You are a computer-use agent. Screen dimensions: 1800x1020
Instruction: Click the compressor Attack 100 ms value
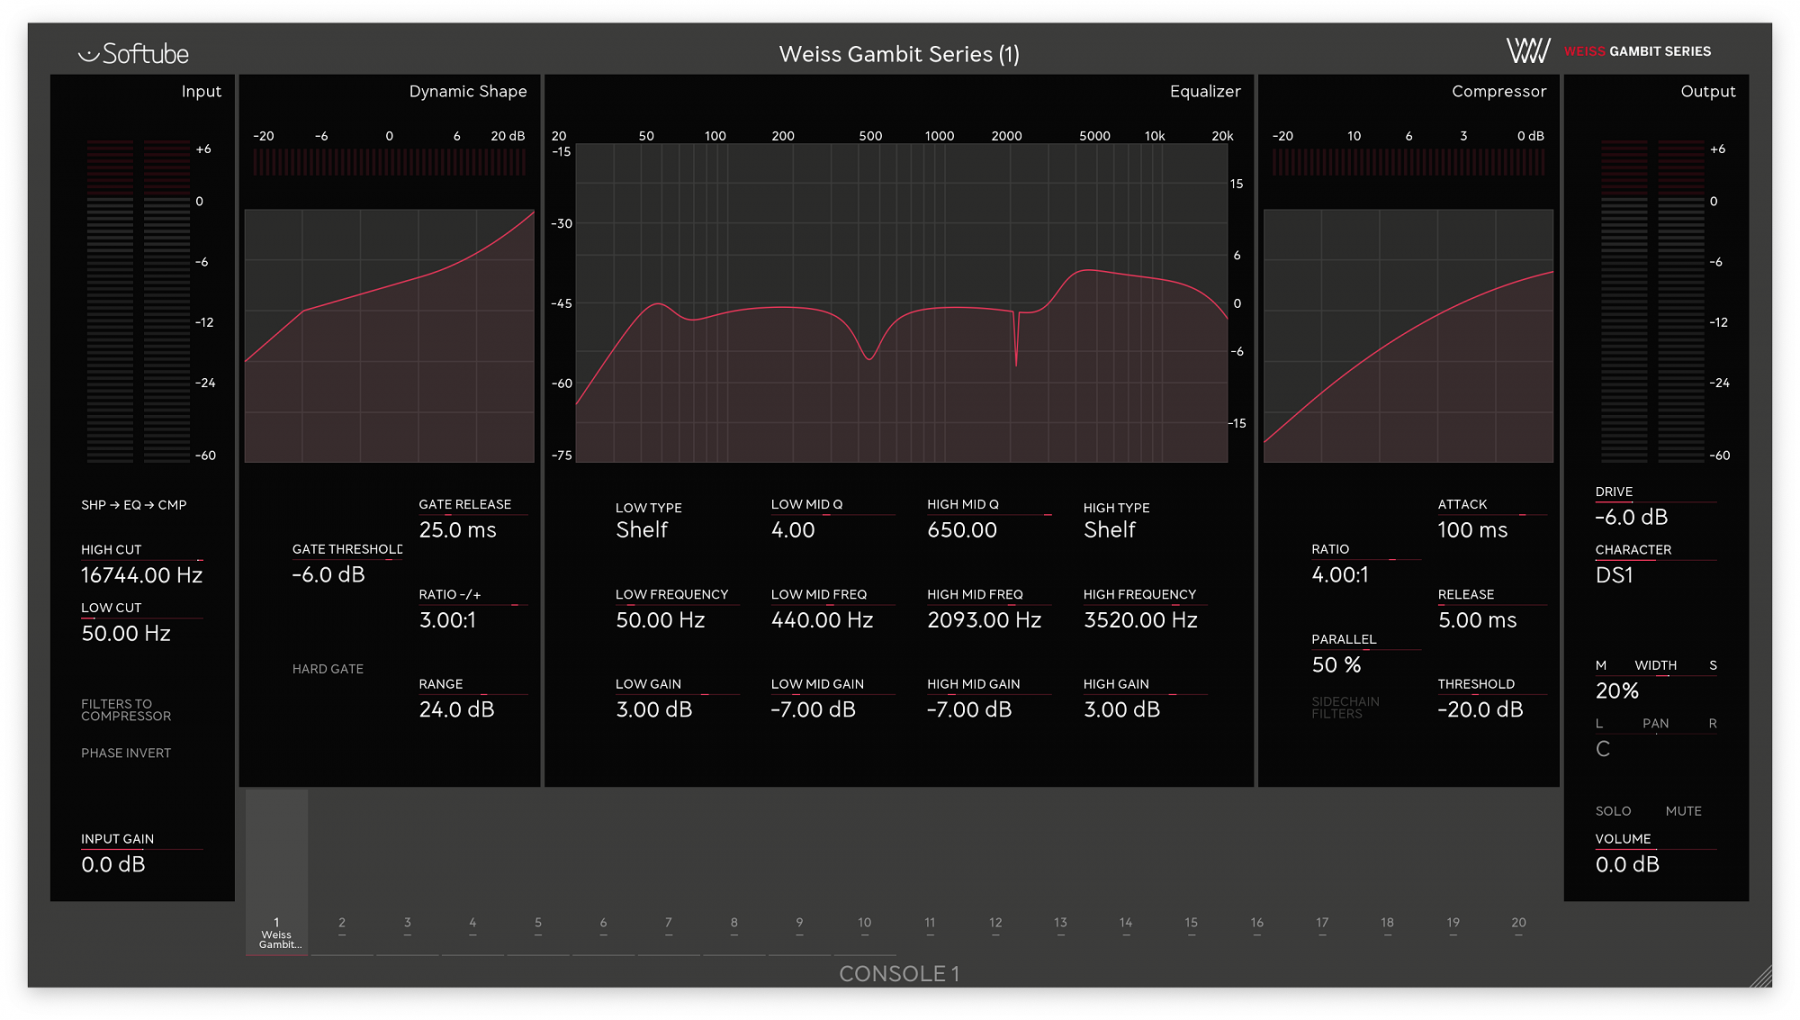(x=1472, y=530)
